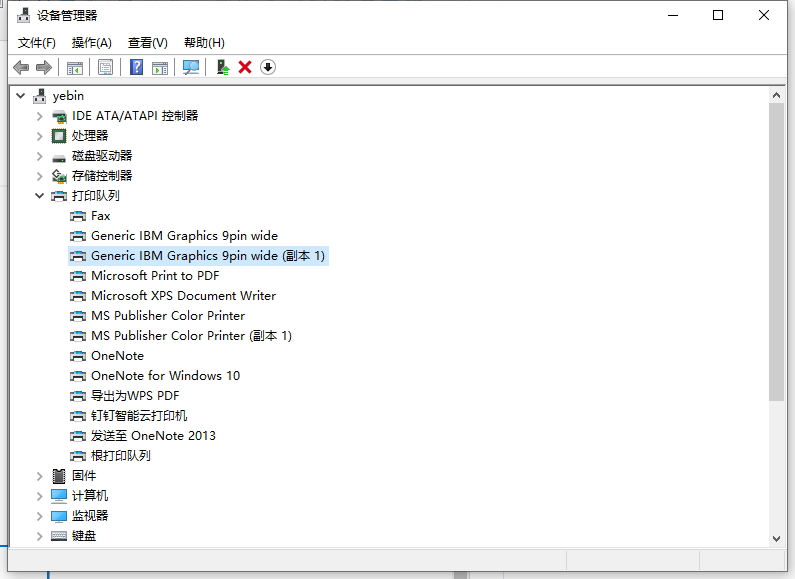Expand the 固件 category
The height and width of the screenshot is (579, 795).
(x=40, y=476)
